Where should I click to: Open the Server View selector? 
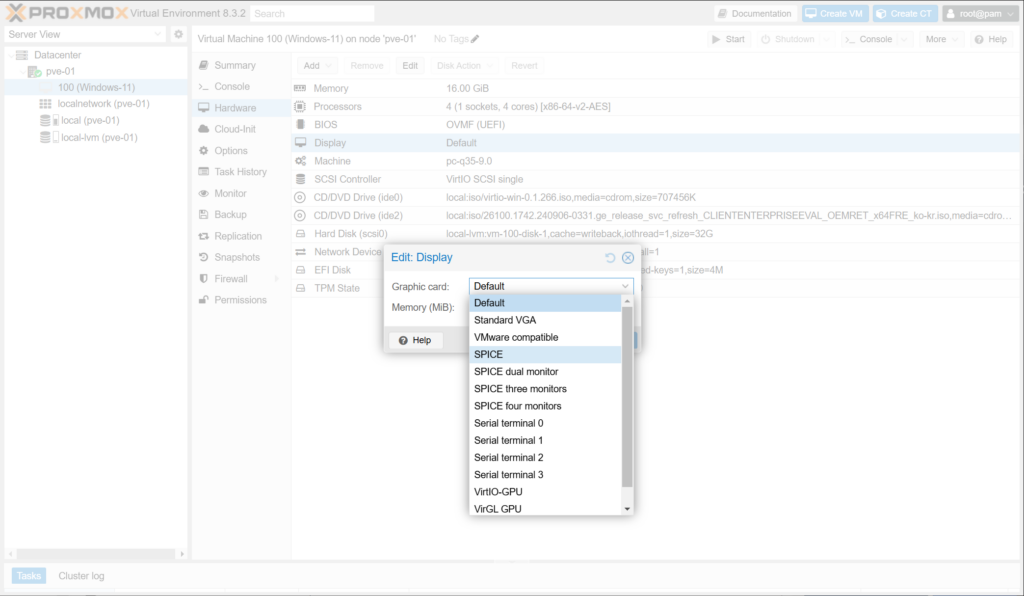coord(84,34)
